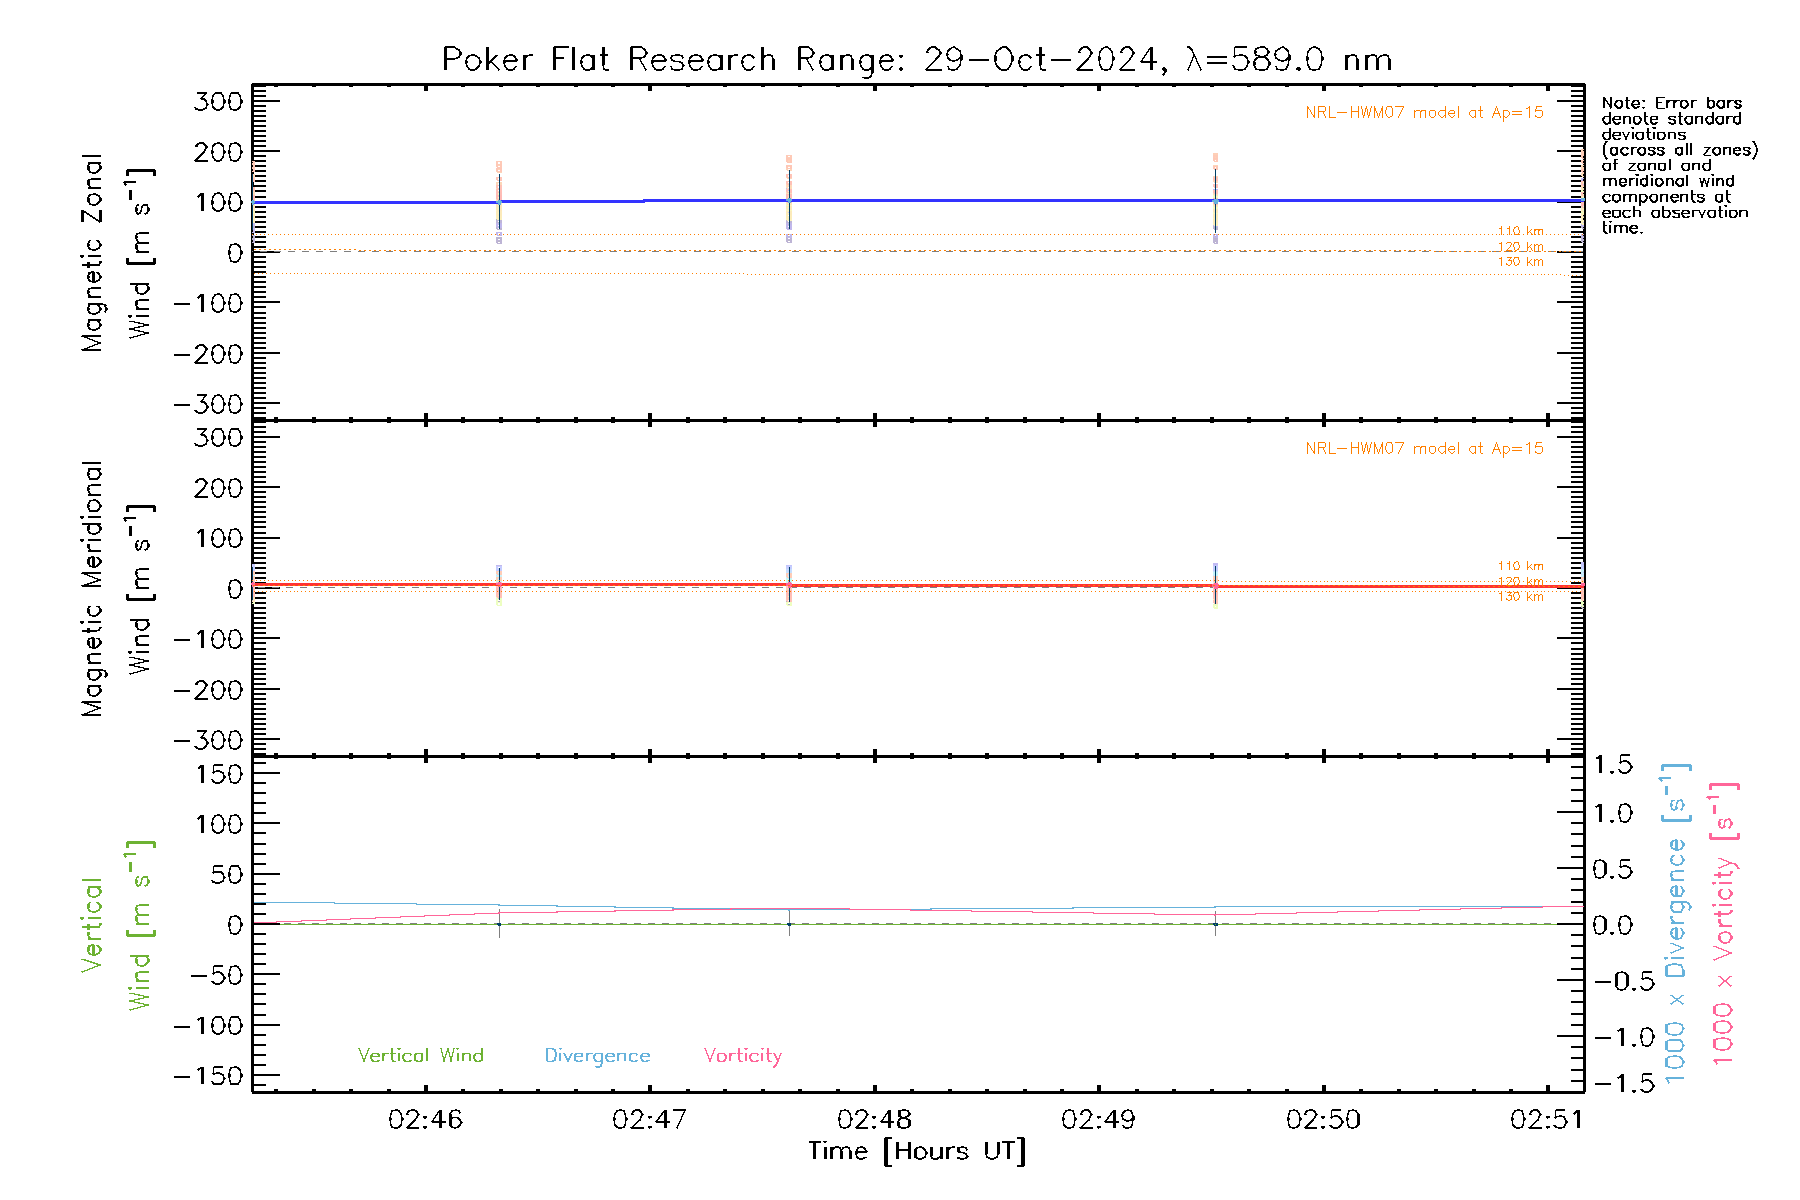Click the 02:49 time tick label
This screenshot has height=1200, width=1800.
click(x=1098, y=1119)
